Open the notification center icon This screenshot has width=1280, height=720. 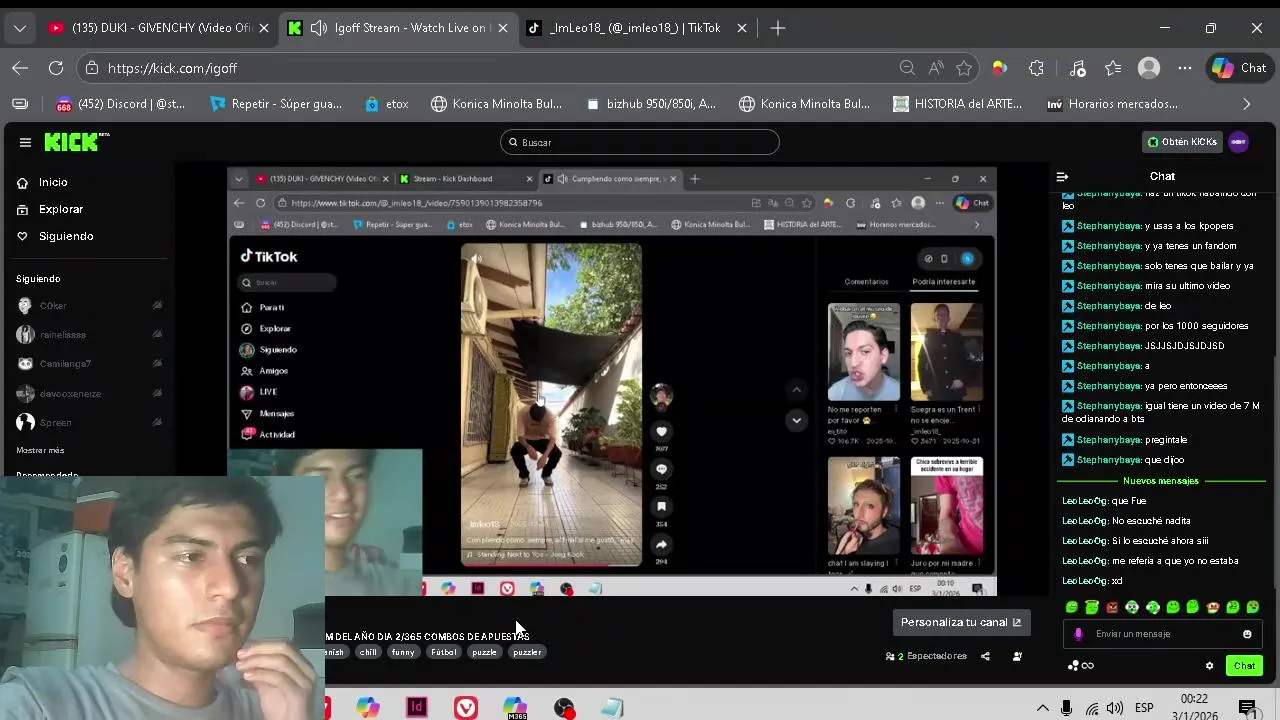[x=1247, y=708]
